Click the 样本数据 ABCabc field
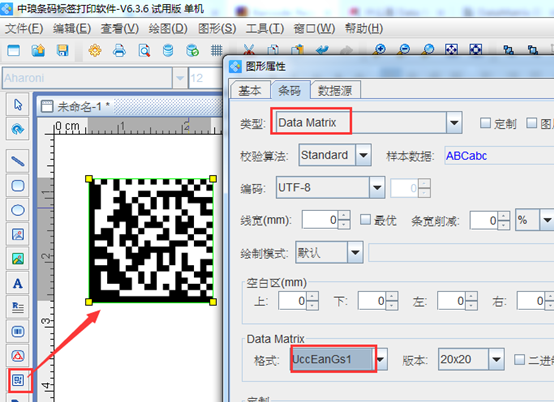 pos(499,155)
